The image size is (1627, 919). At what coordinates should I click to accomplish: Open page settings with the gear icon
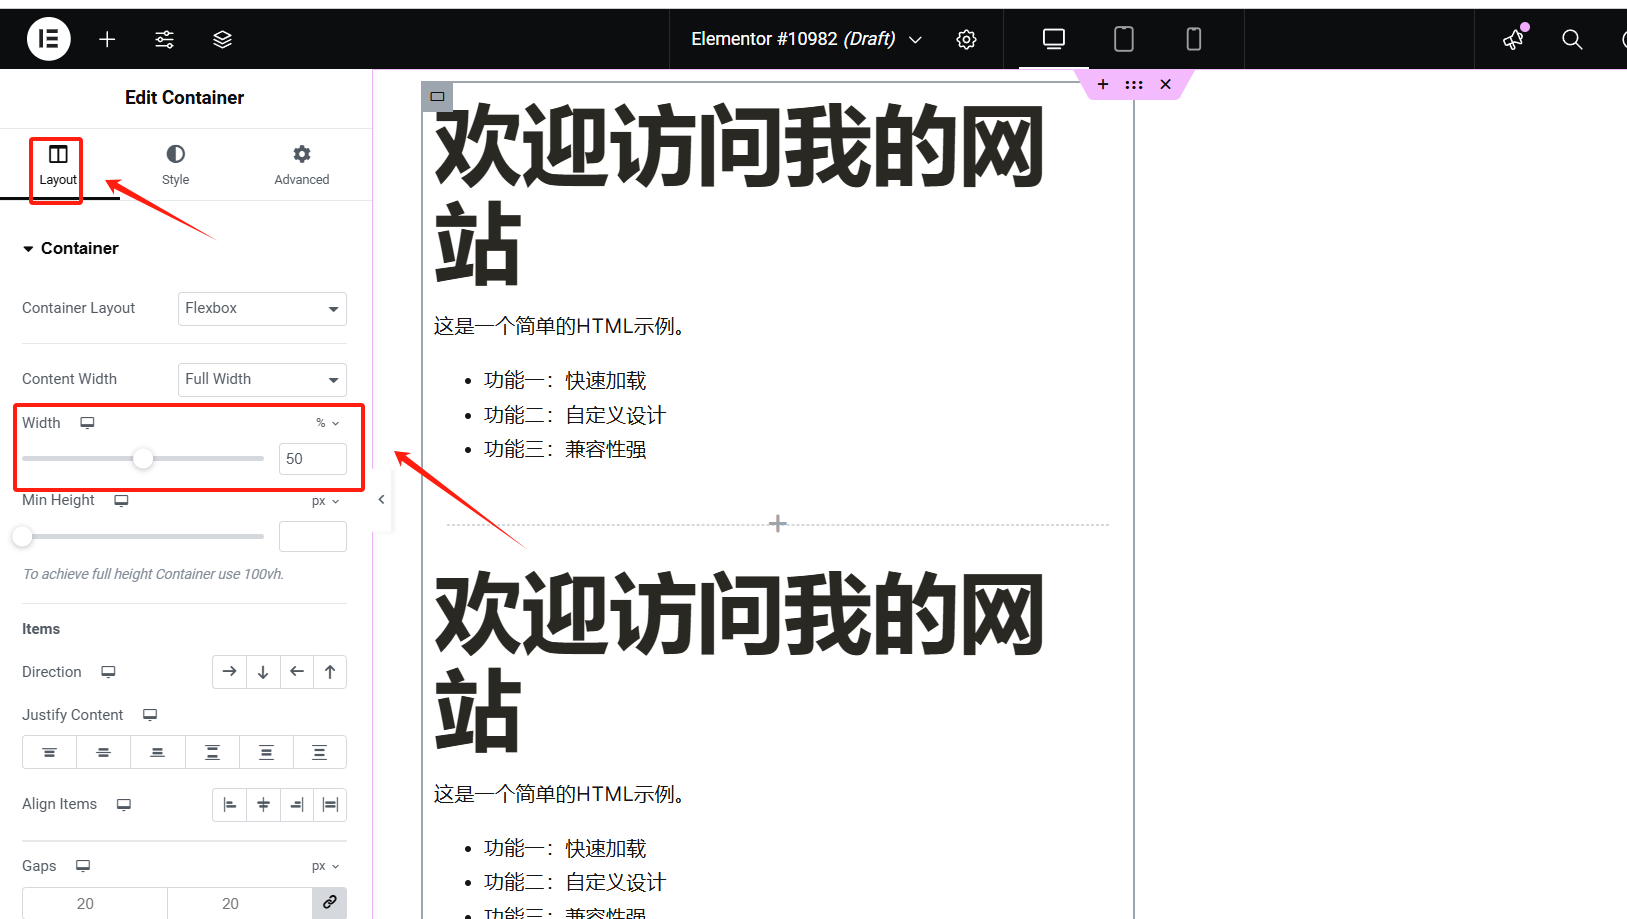(966, 39)
